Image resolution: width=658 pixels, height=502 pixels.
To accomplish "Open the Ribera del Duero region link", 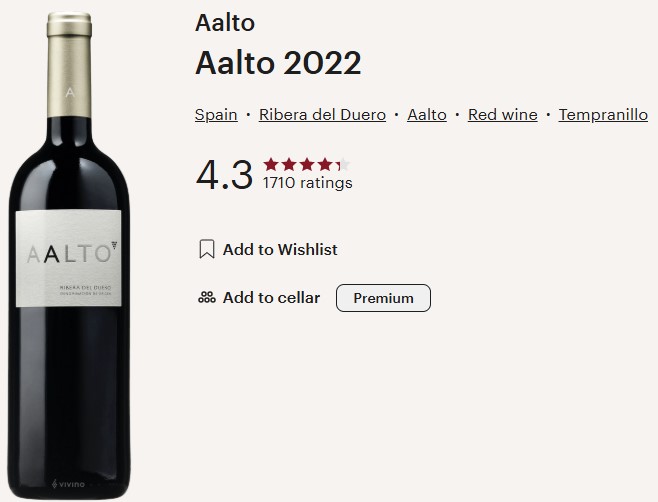I will (322, 115).
